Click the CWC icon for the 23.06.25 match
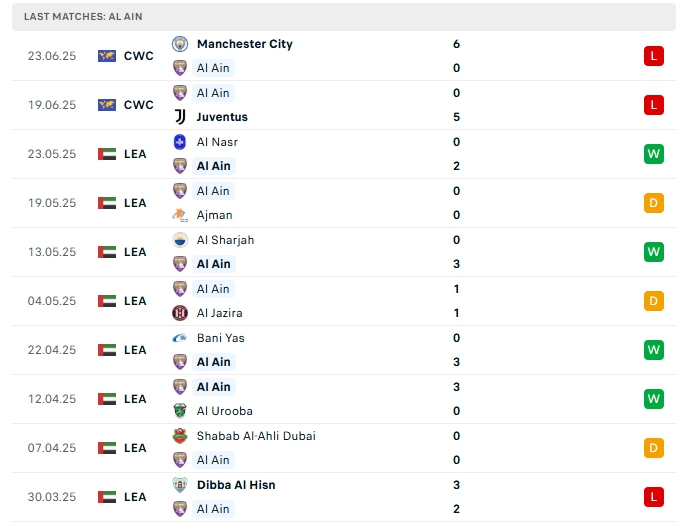688x525 pixels. [107, 56]
